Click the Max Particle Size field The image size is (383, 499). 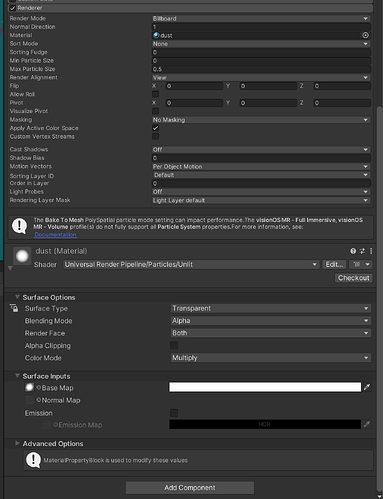tap(261, 69)
